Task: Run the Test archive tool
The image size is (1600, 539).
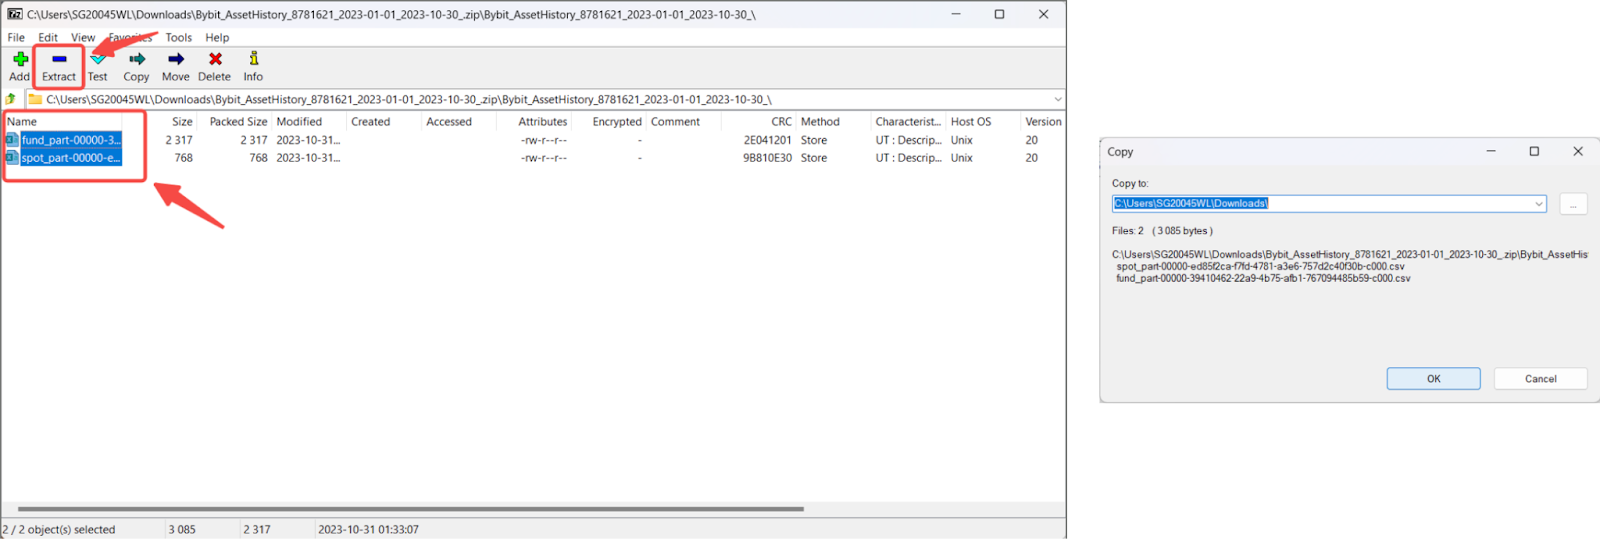Action: pyautogui.click(x=98, y=66)
